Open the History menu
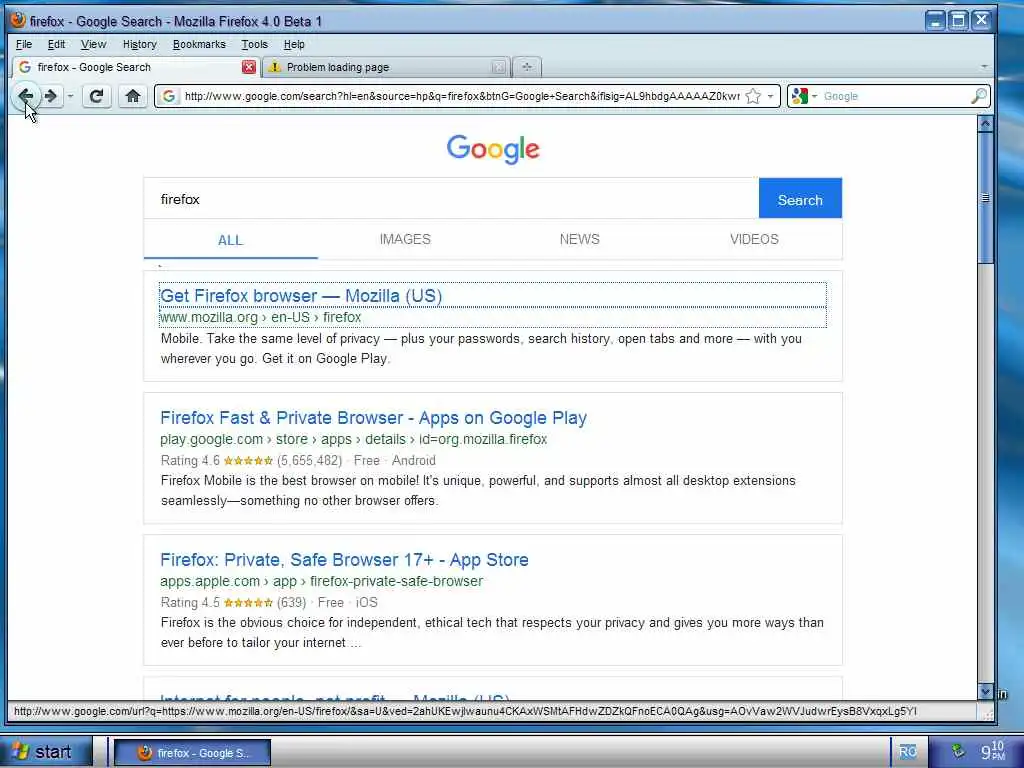Screen dimensions: 1024x768 tap(140, 44)
